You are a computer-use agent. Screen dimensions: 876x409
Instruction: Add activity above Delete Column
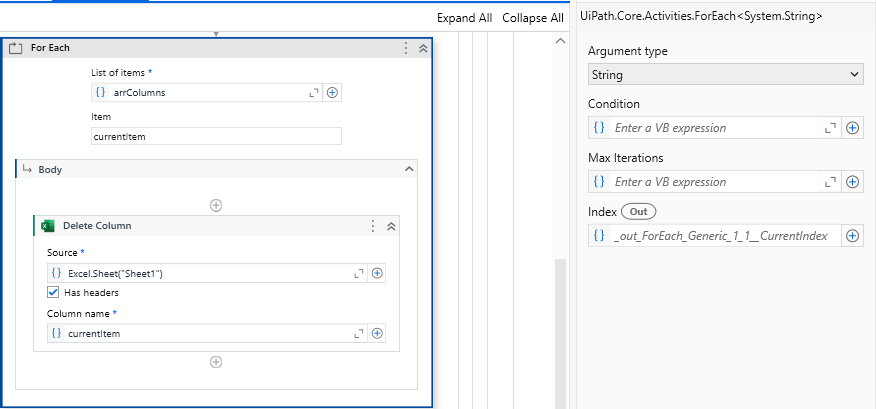pyautogui.click(x=215, y=205)
